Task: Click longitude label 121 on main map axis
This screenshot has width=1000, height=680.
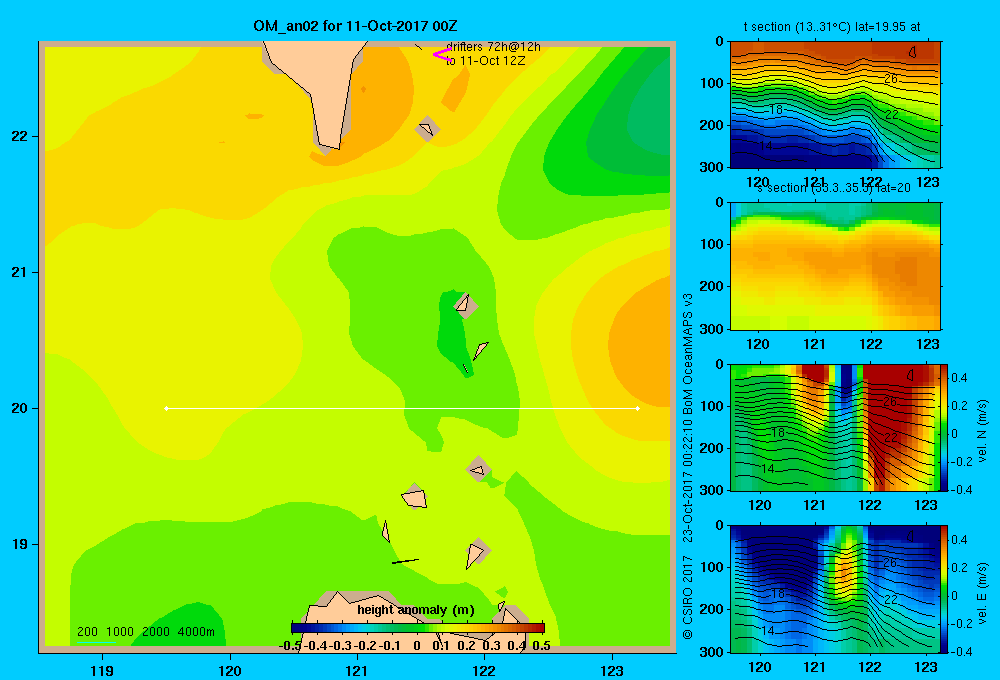Action: (x=357, y=670)
